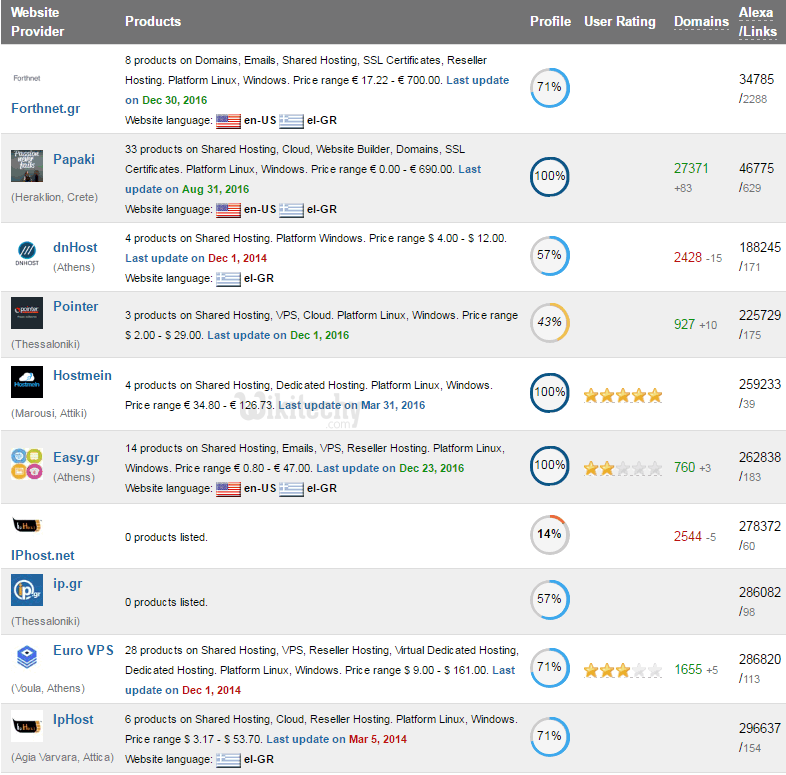Click IPhost.net's domain count 2544
Screen dimensions: 786x775
point(688,537)
